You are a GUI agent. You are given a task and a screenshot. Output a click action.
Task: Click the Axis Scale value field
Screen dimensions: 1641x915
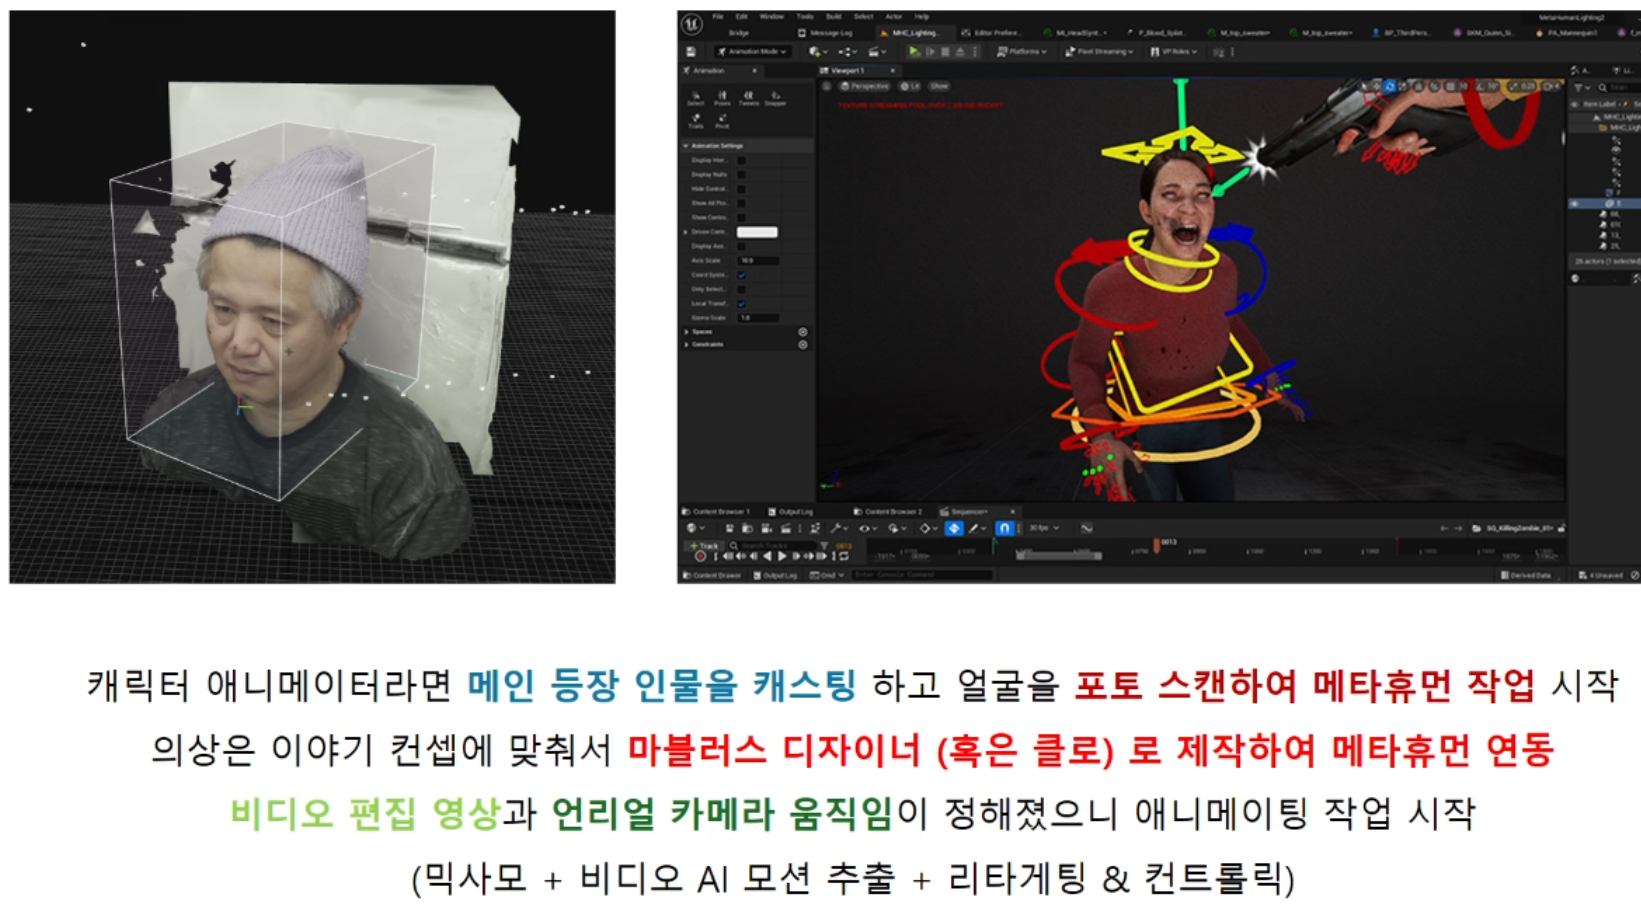757,260
